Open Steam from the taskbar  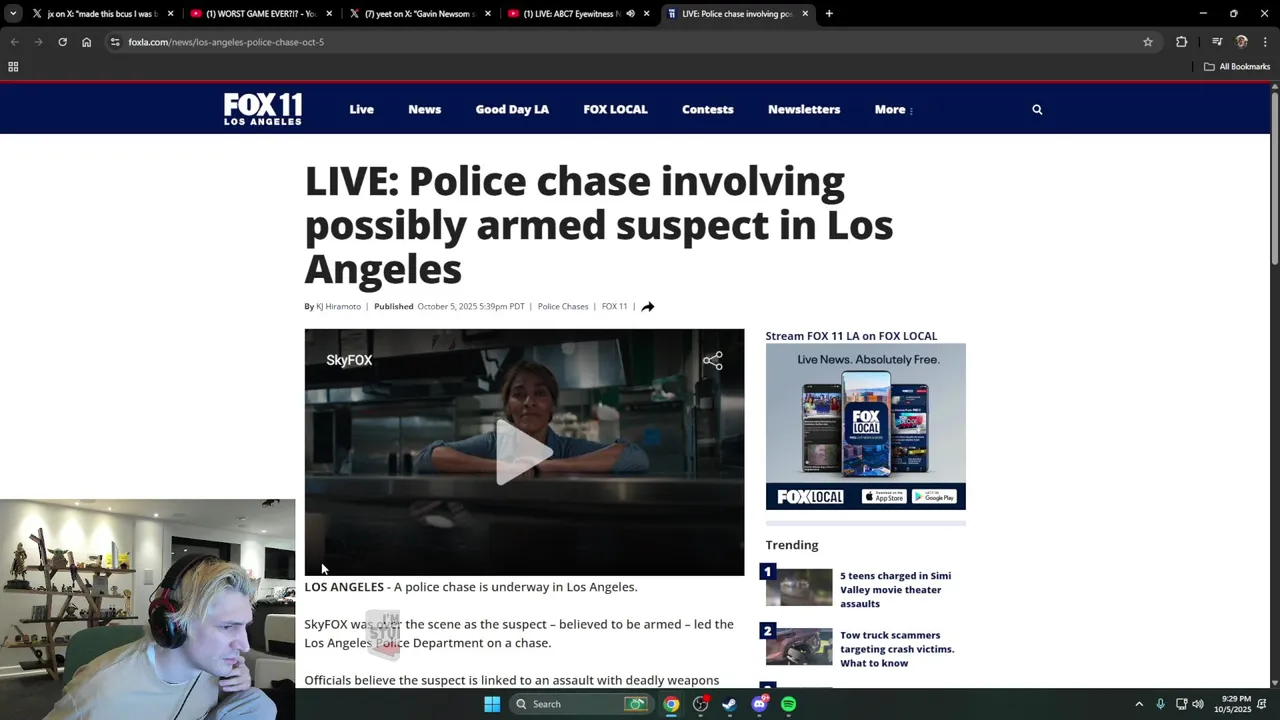tap(730, 704)
